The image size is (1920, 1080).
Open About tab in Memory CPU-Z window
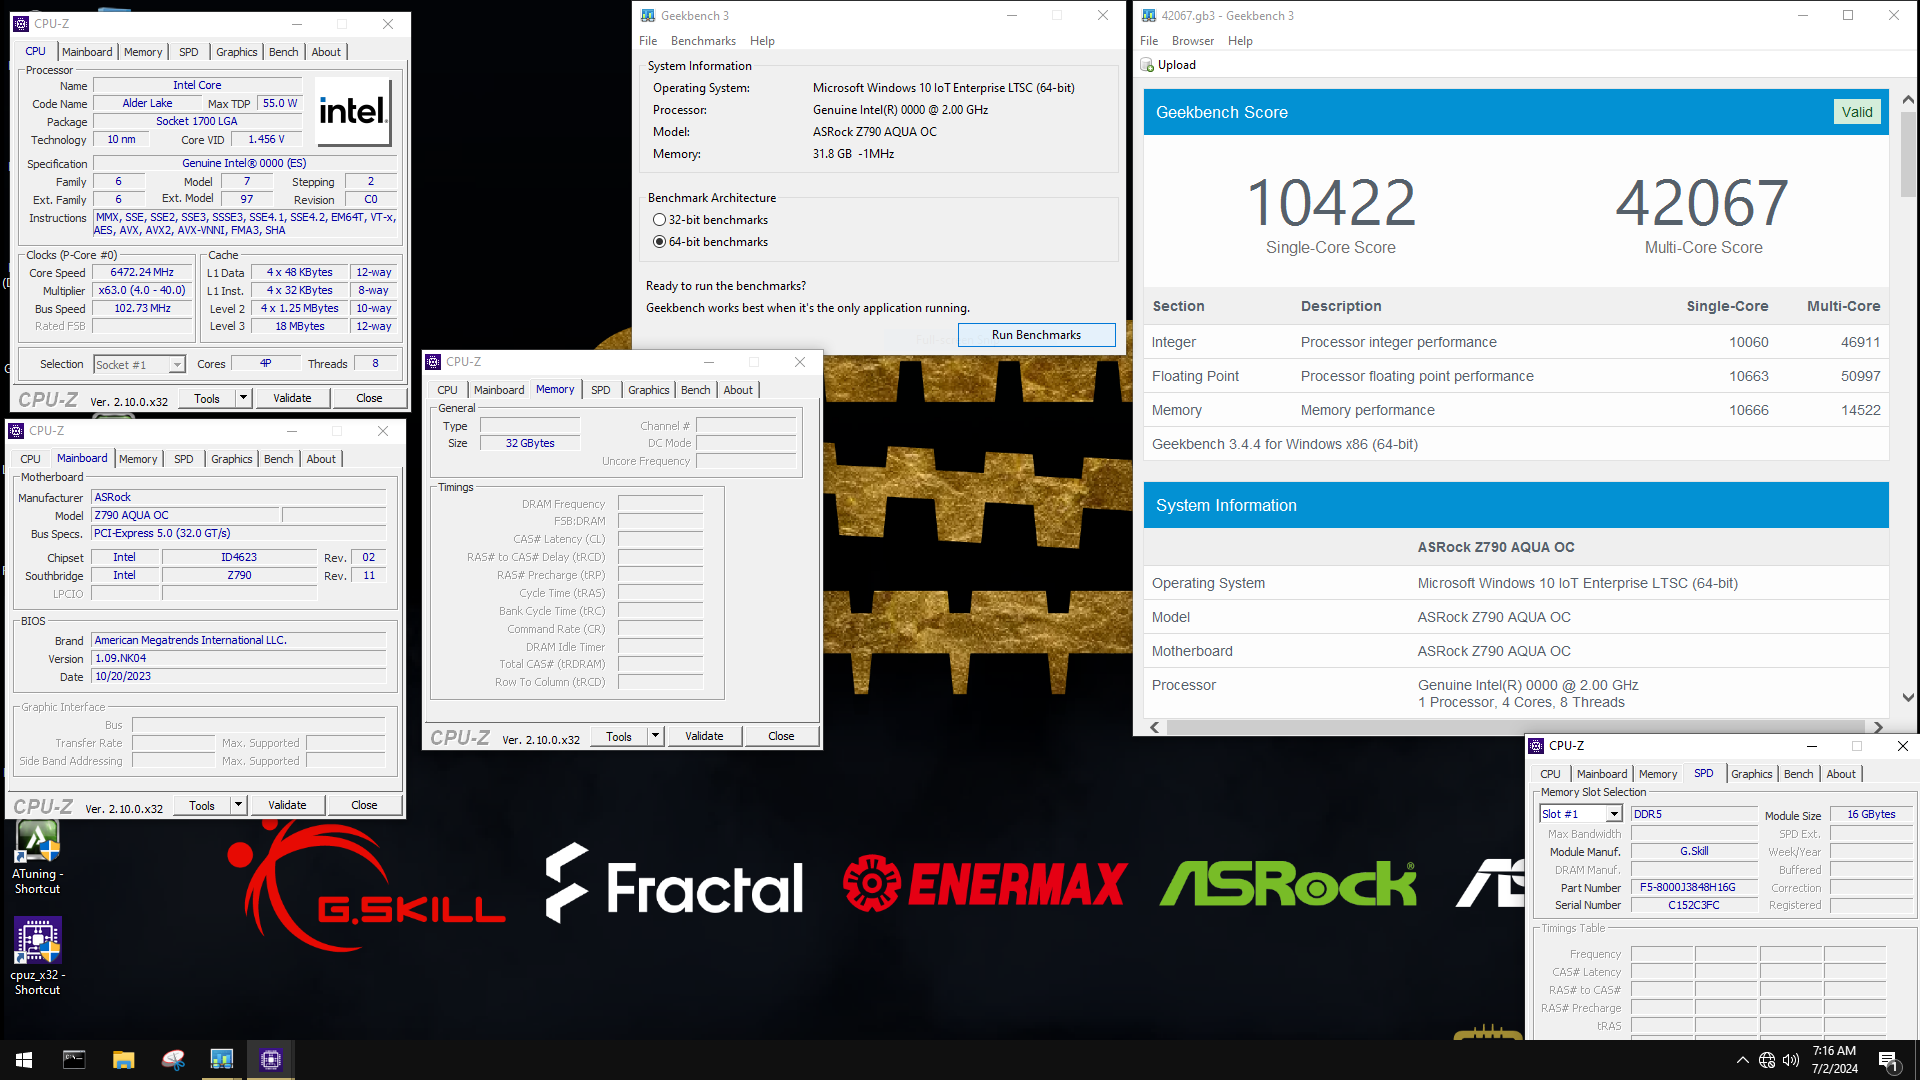(x=738, y=390)
